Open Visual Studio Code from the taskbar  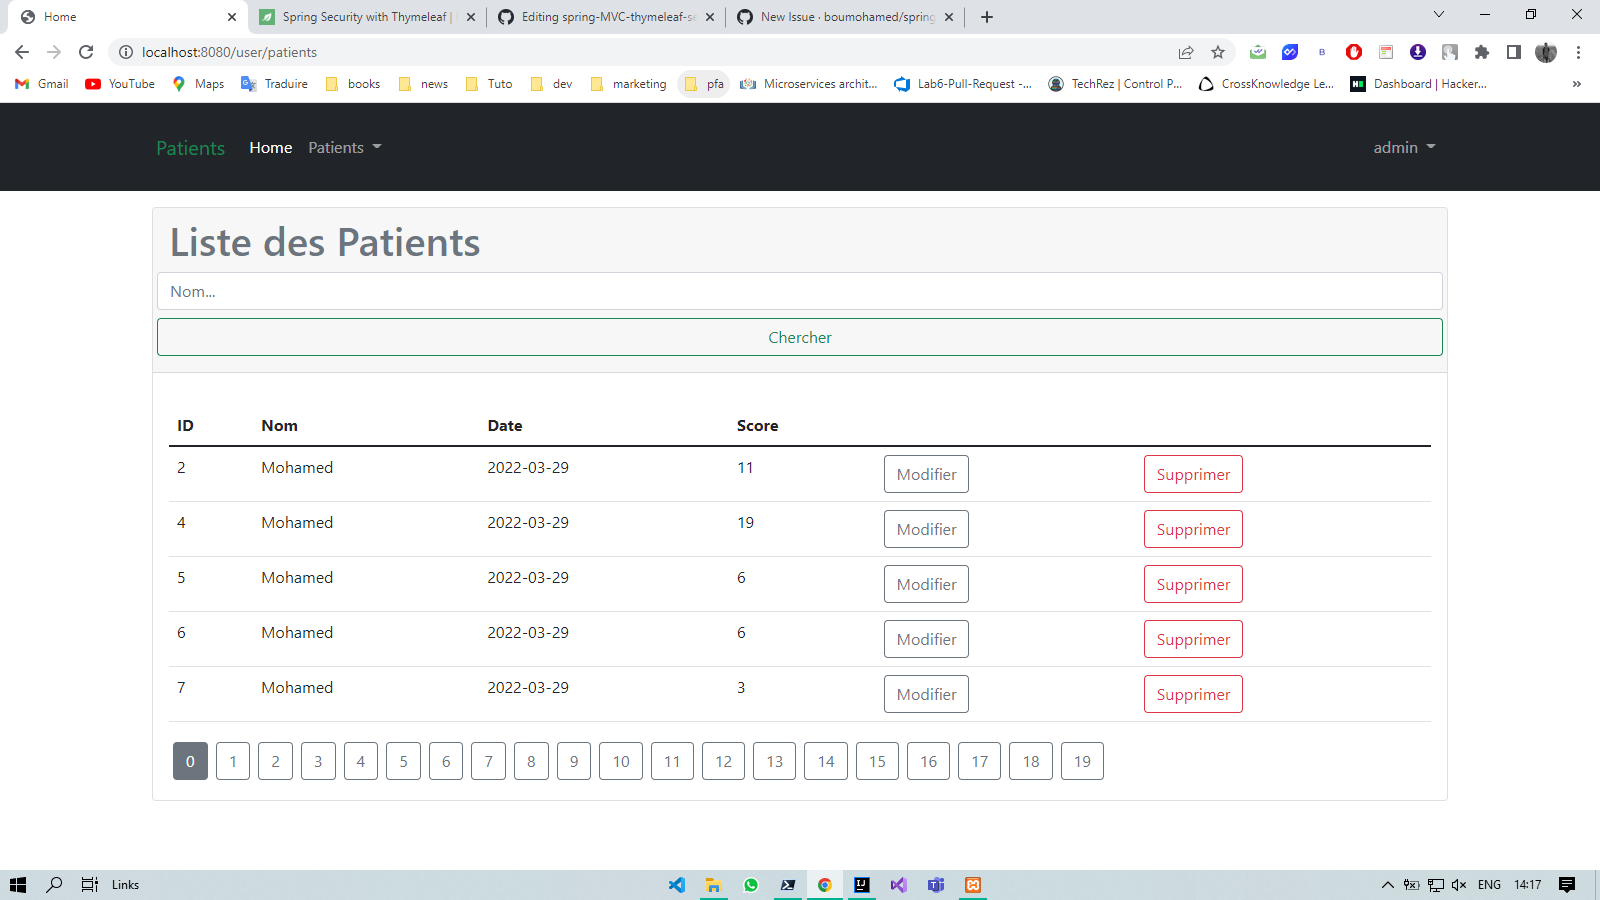[x=677, y=885]
